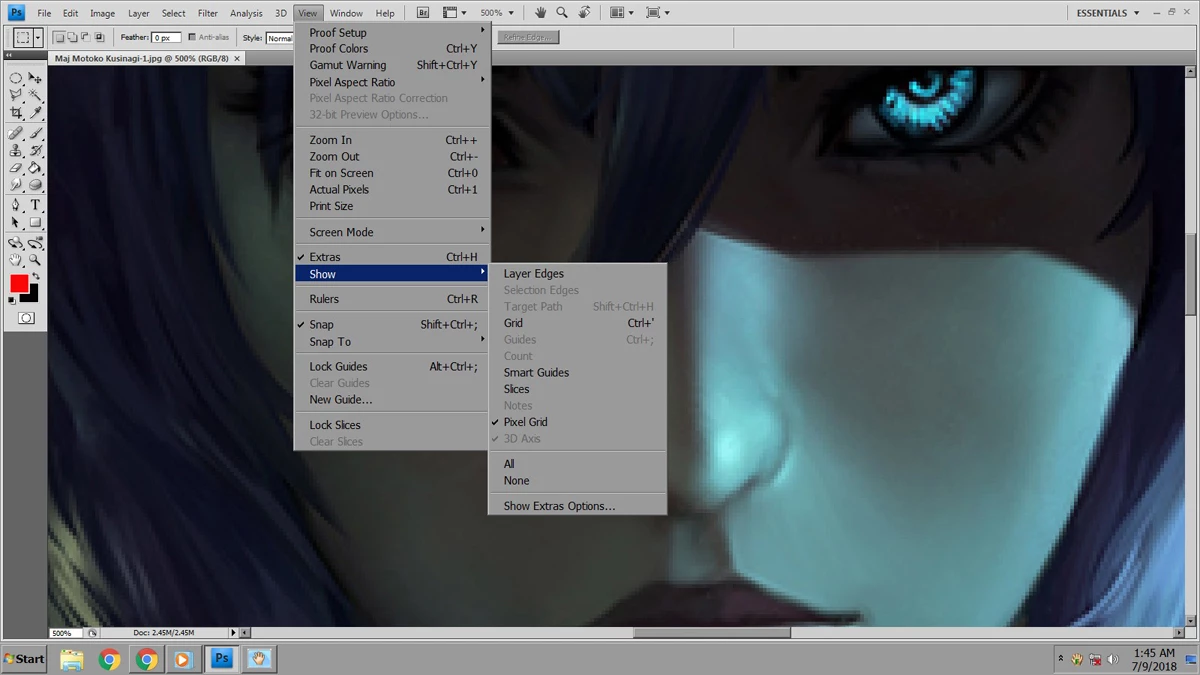
Task: Click the horizontal scrollbar thumb
Action: point(712,633)
